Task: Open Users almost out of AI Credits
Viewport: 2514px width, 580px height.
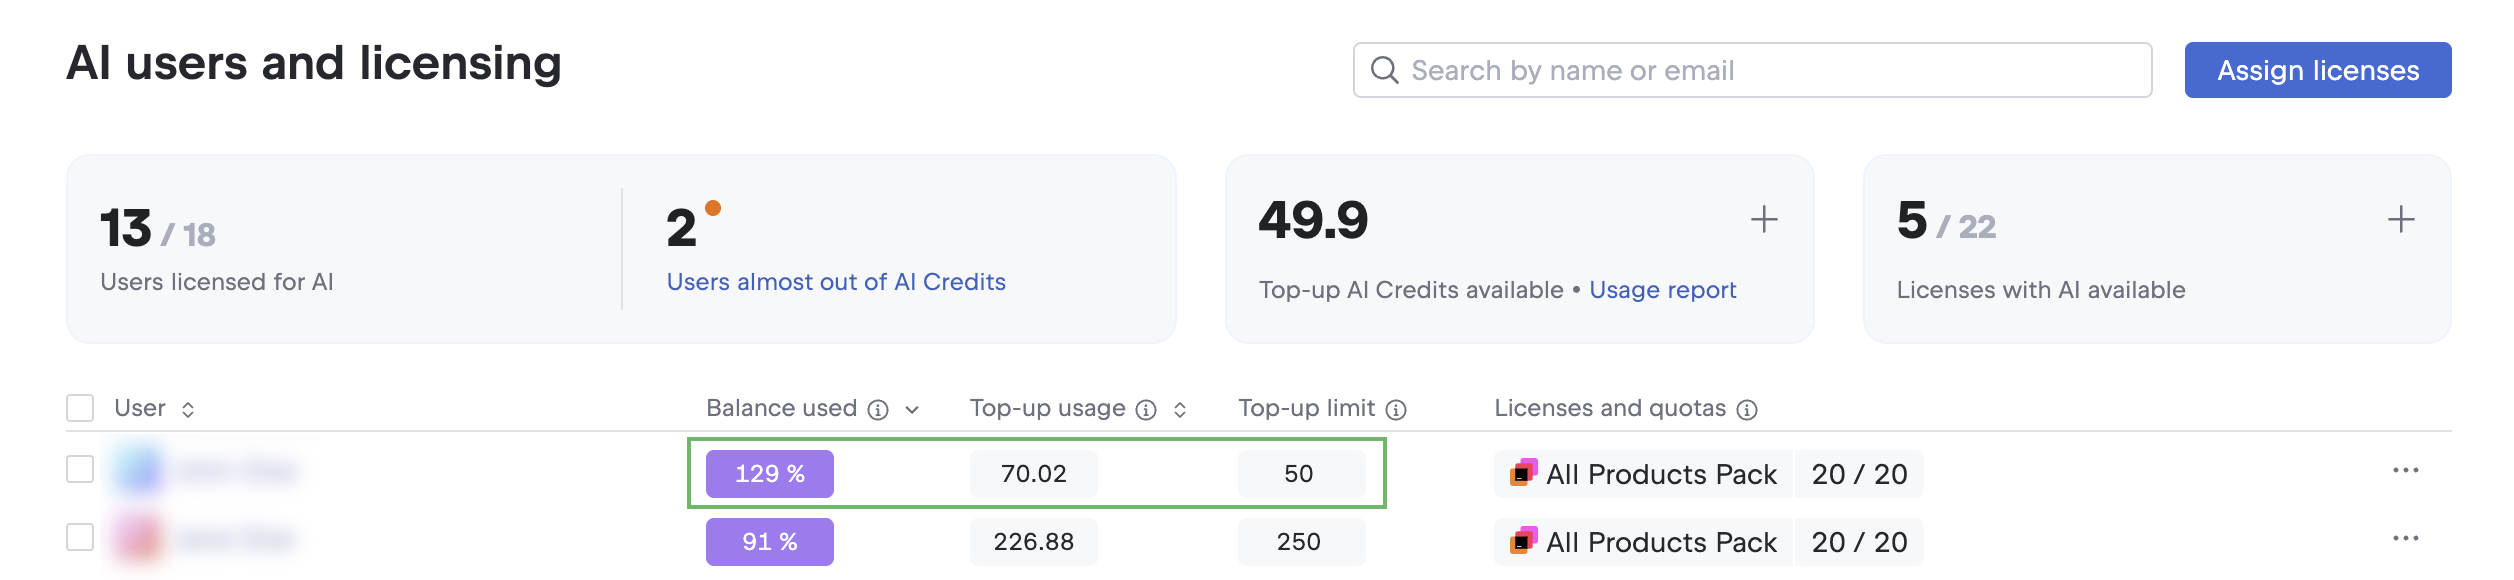Action: [x=836, y=282]
